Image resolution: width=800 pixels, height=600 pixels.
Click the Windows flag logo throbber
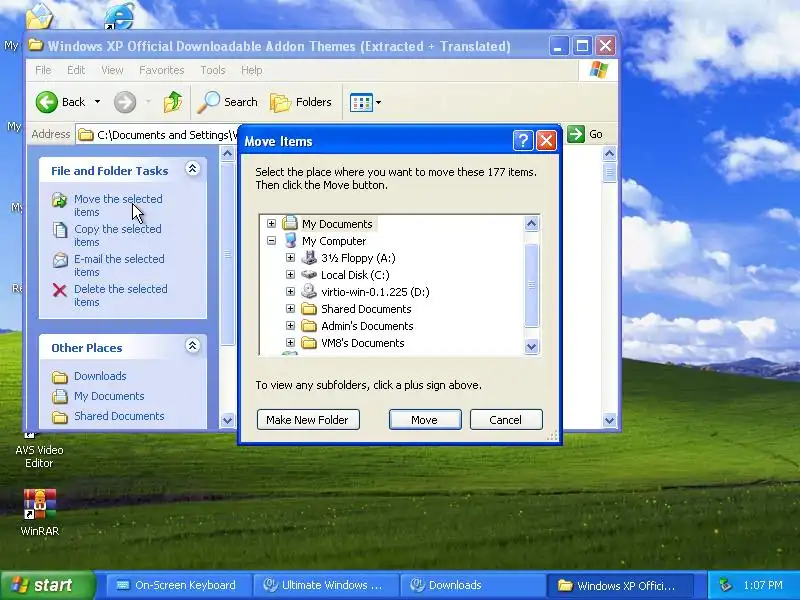click(x=598, y=70)
